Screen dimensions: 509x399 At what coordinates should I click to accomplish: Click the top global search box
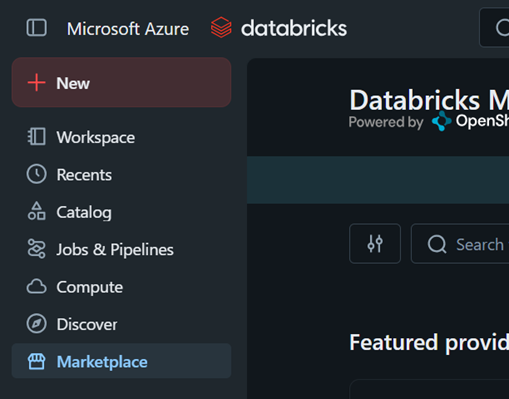pyautogui.click(x=494, y=28)
